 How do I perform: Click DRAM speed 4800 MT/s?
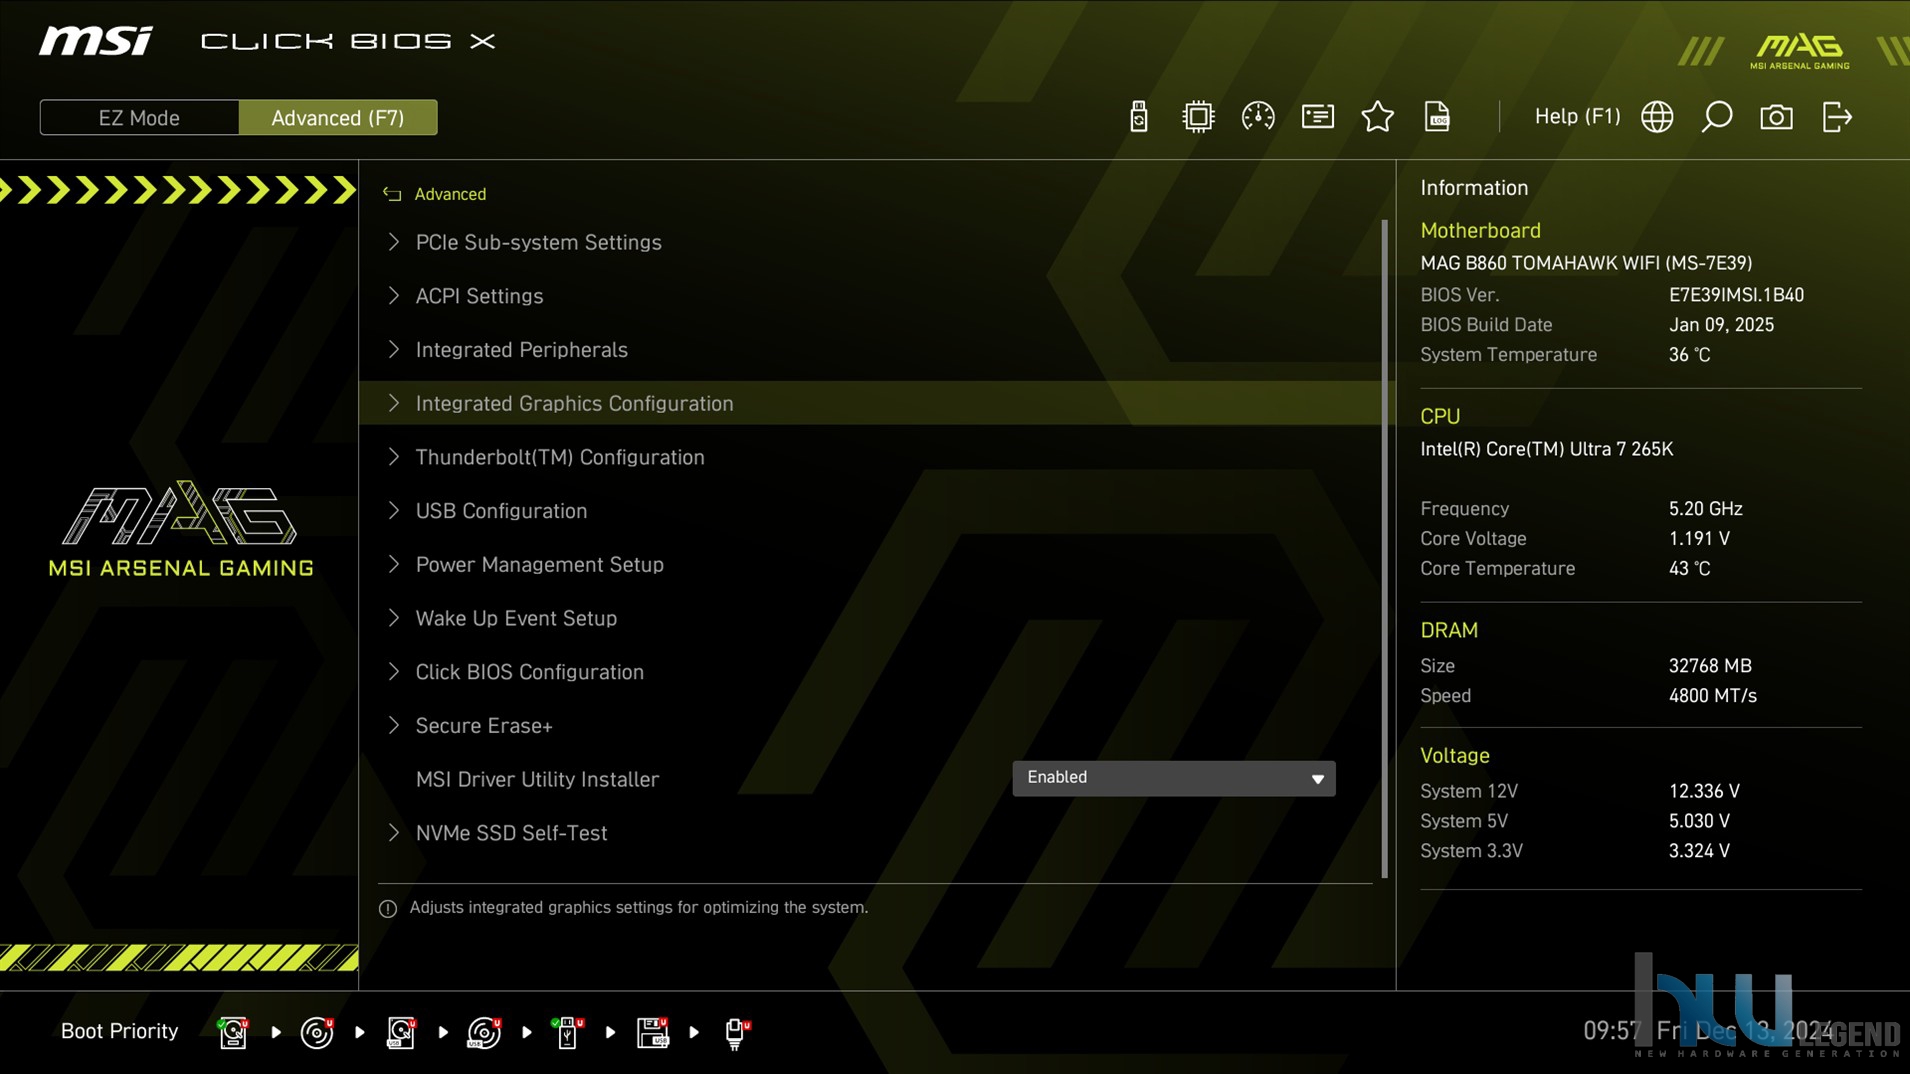1712,696
